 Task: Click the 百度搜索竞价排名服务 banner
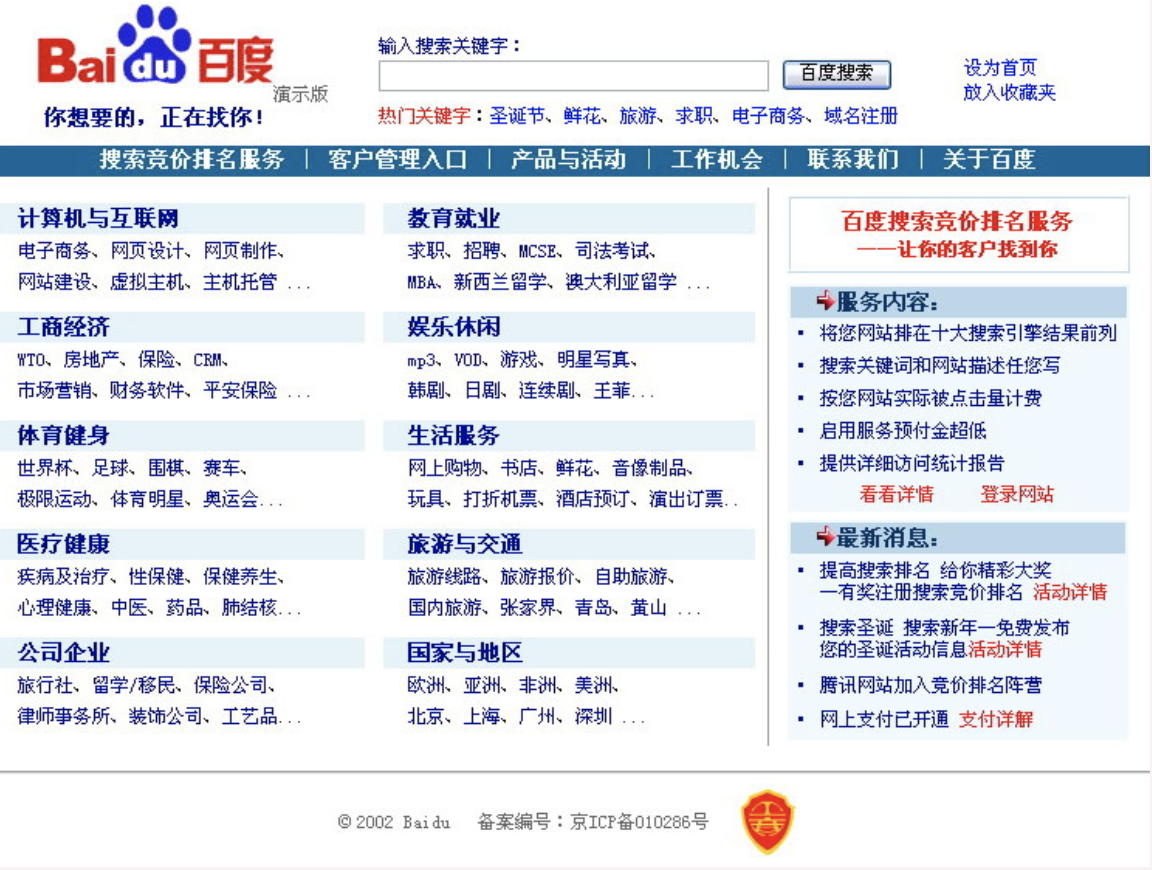coord(958,234)
